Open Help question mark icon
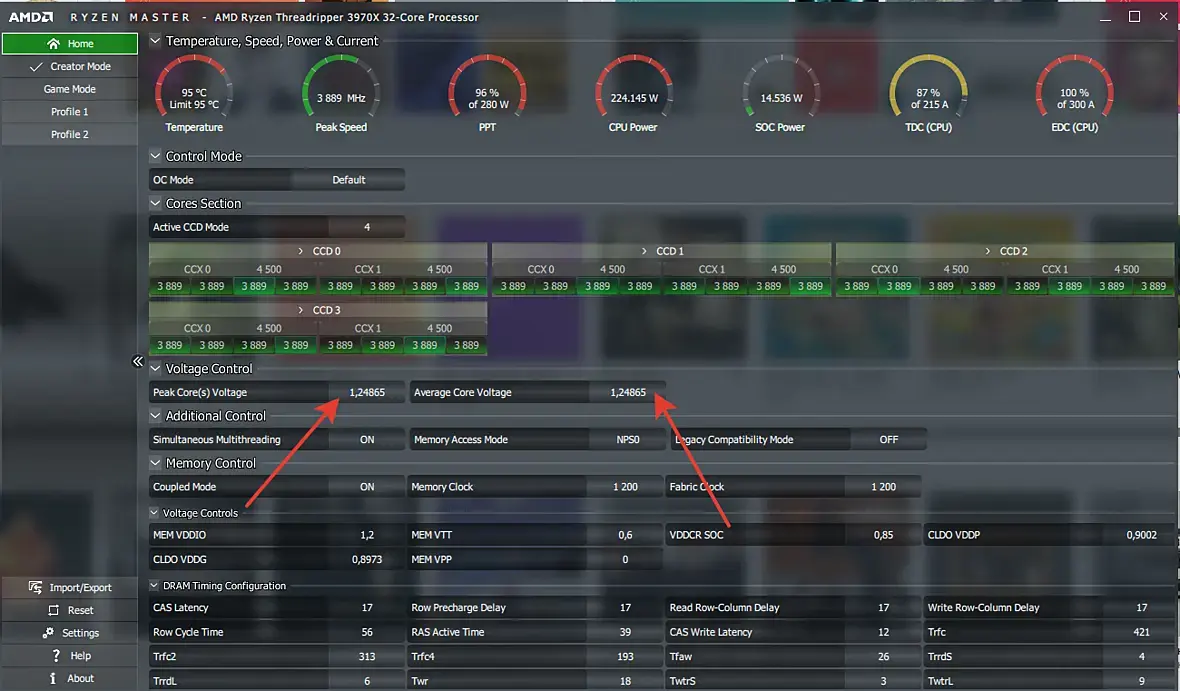Screen dimensions: 1180x691 coord(56,656)
